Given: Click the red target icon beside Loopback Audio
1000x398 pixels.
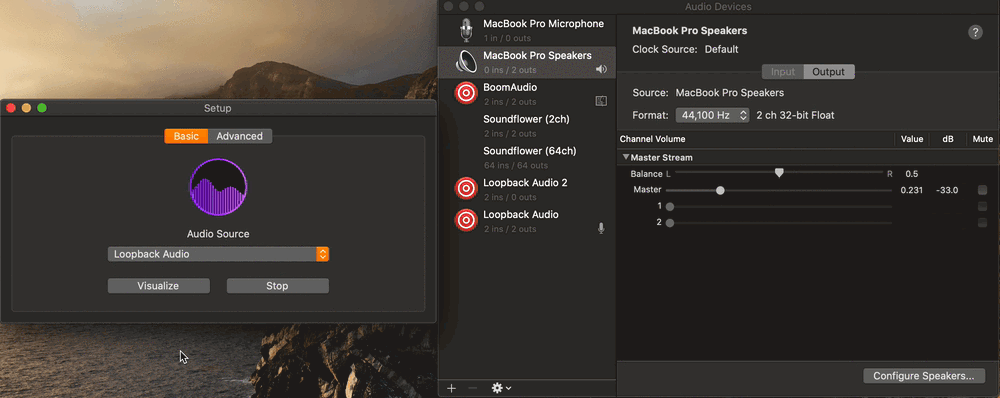Looking at the screenshot, I should pos(466,221).
